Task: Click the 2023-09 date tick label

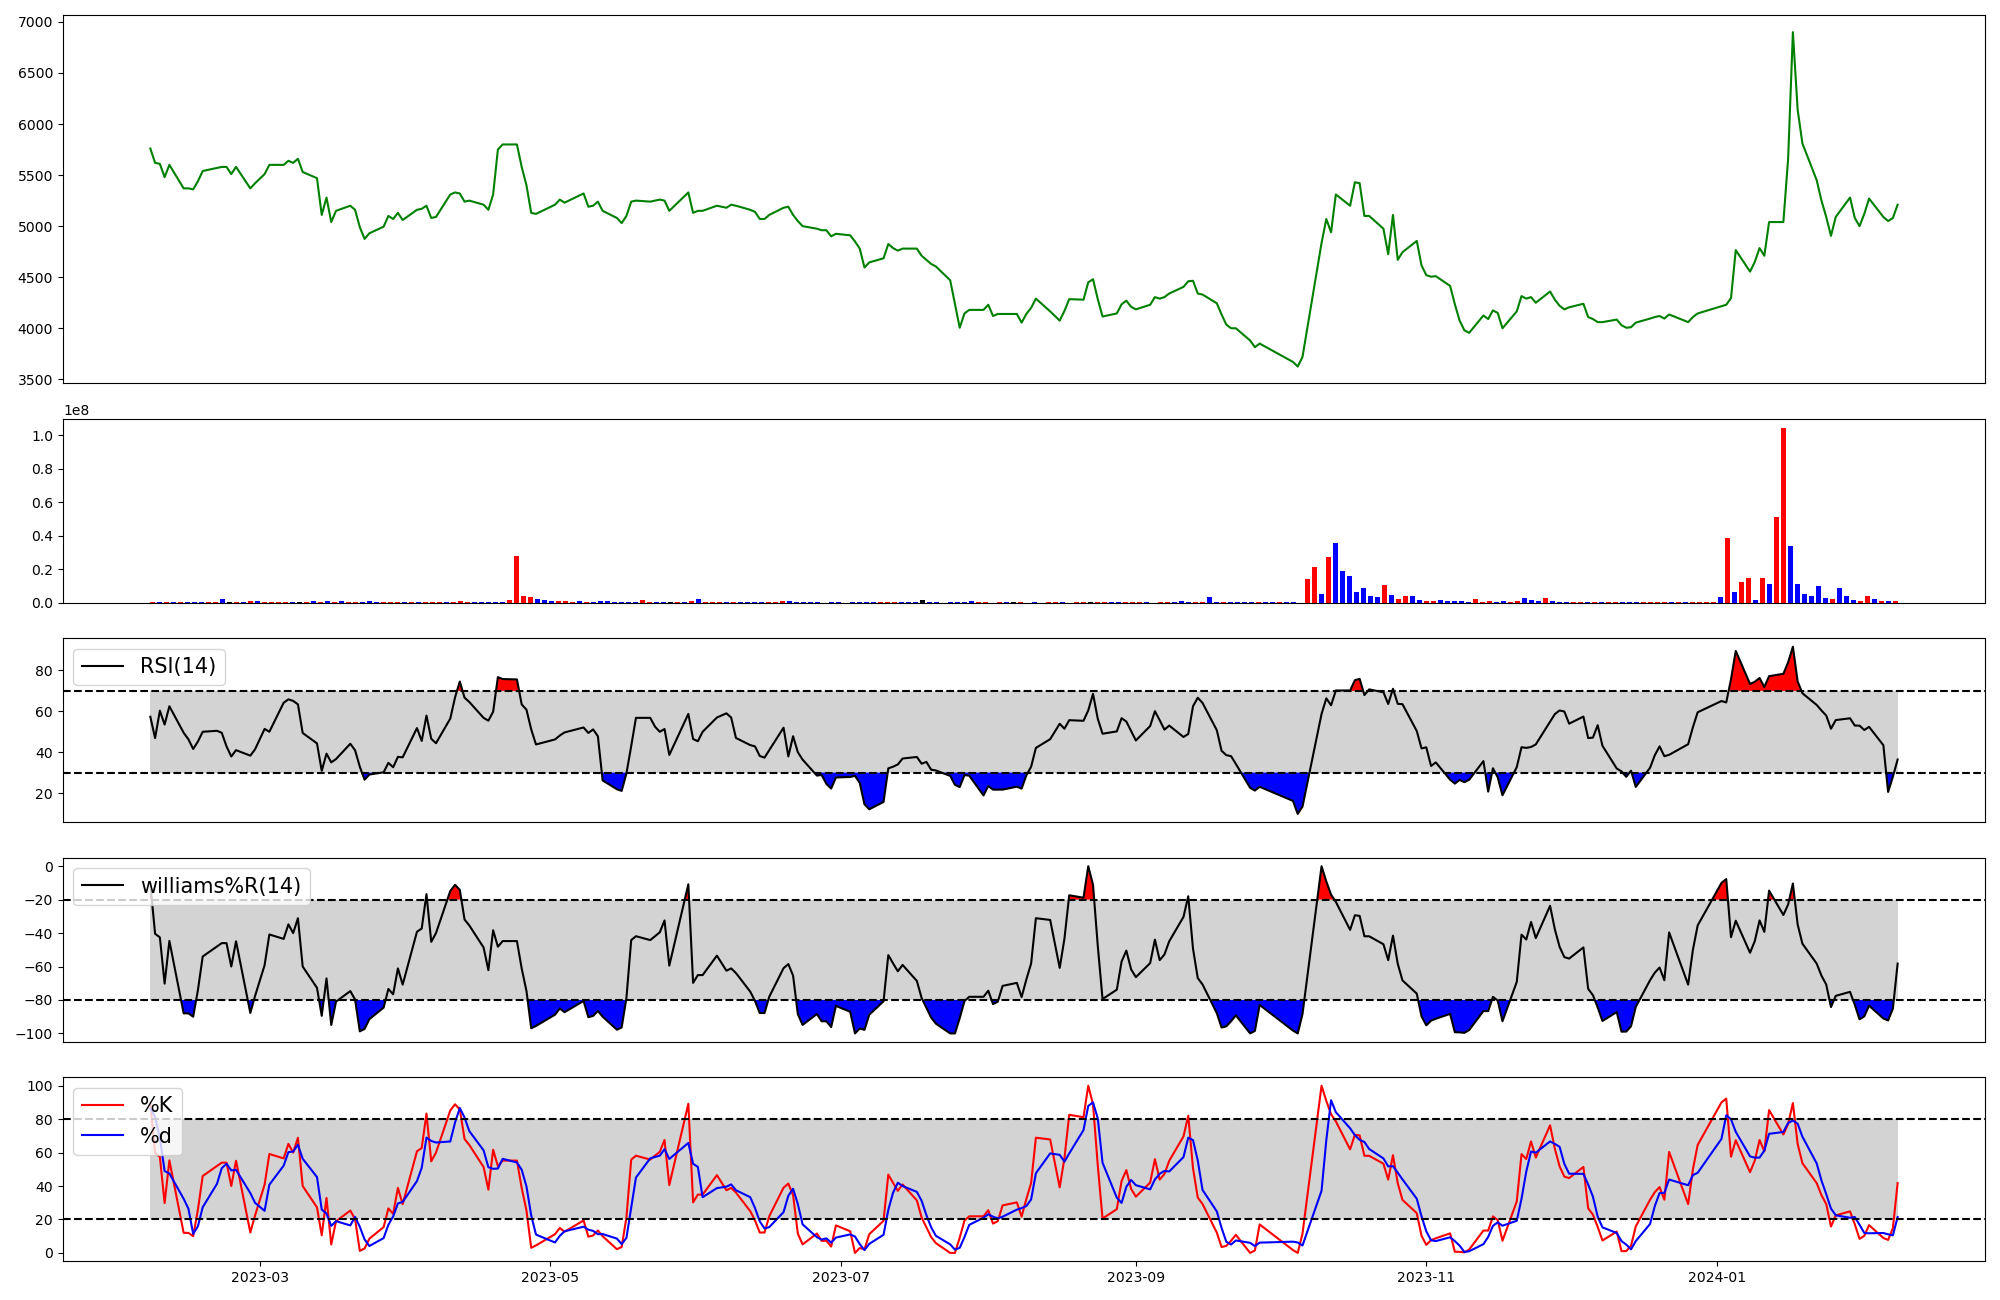Action: click(1136, 1277)
